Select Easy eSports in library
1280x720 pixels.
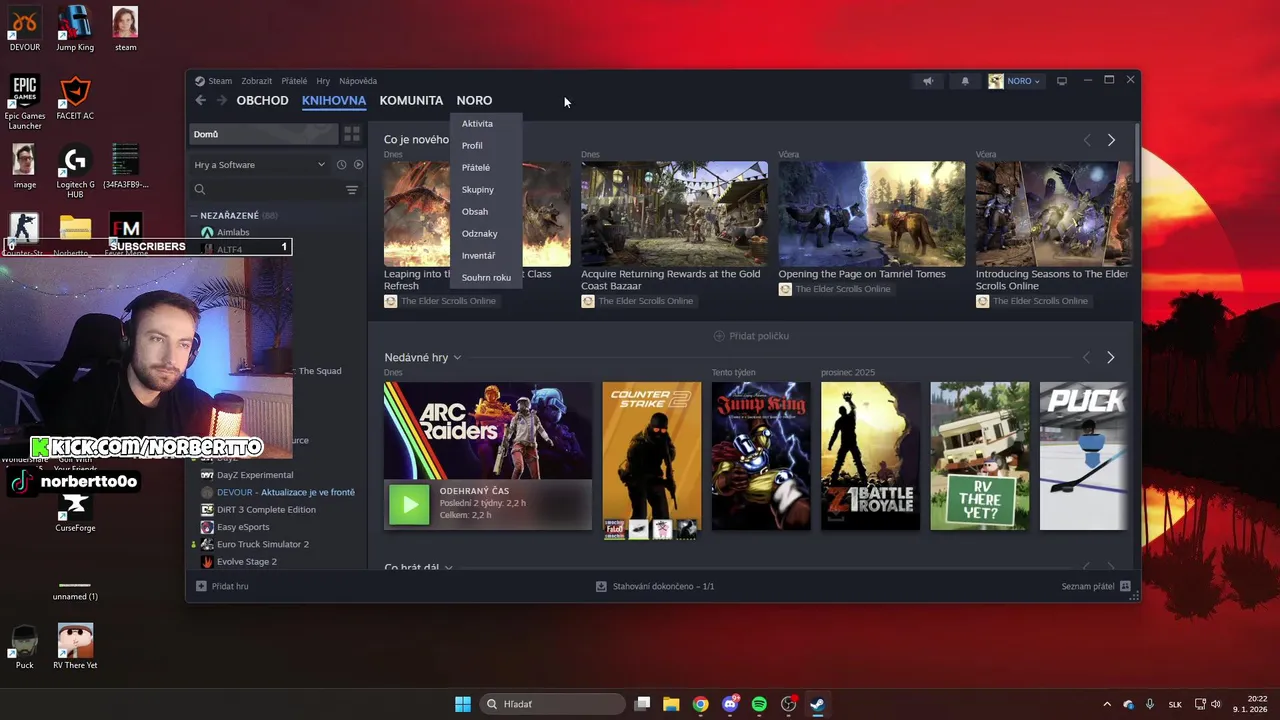tap(243, 527)
